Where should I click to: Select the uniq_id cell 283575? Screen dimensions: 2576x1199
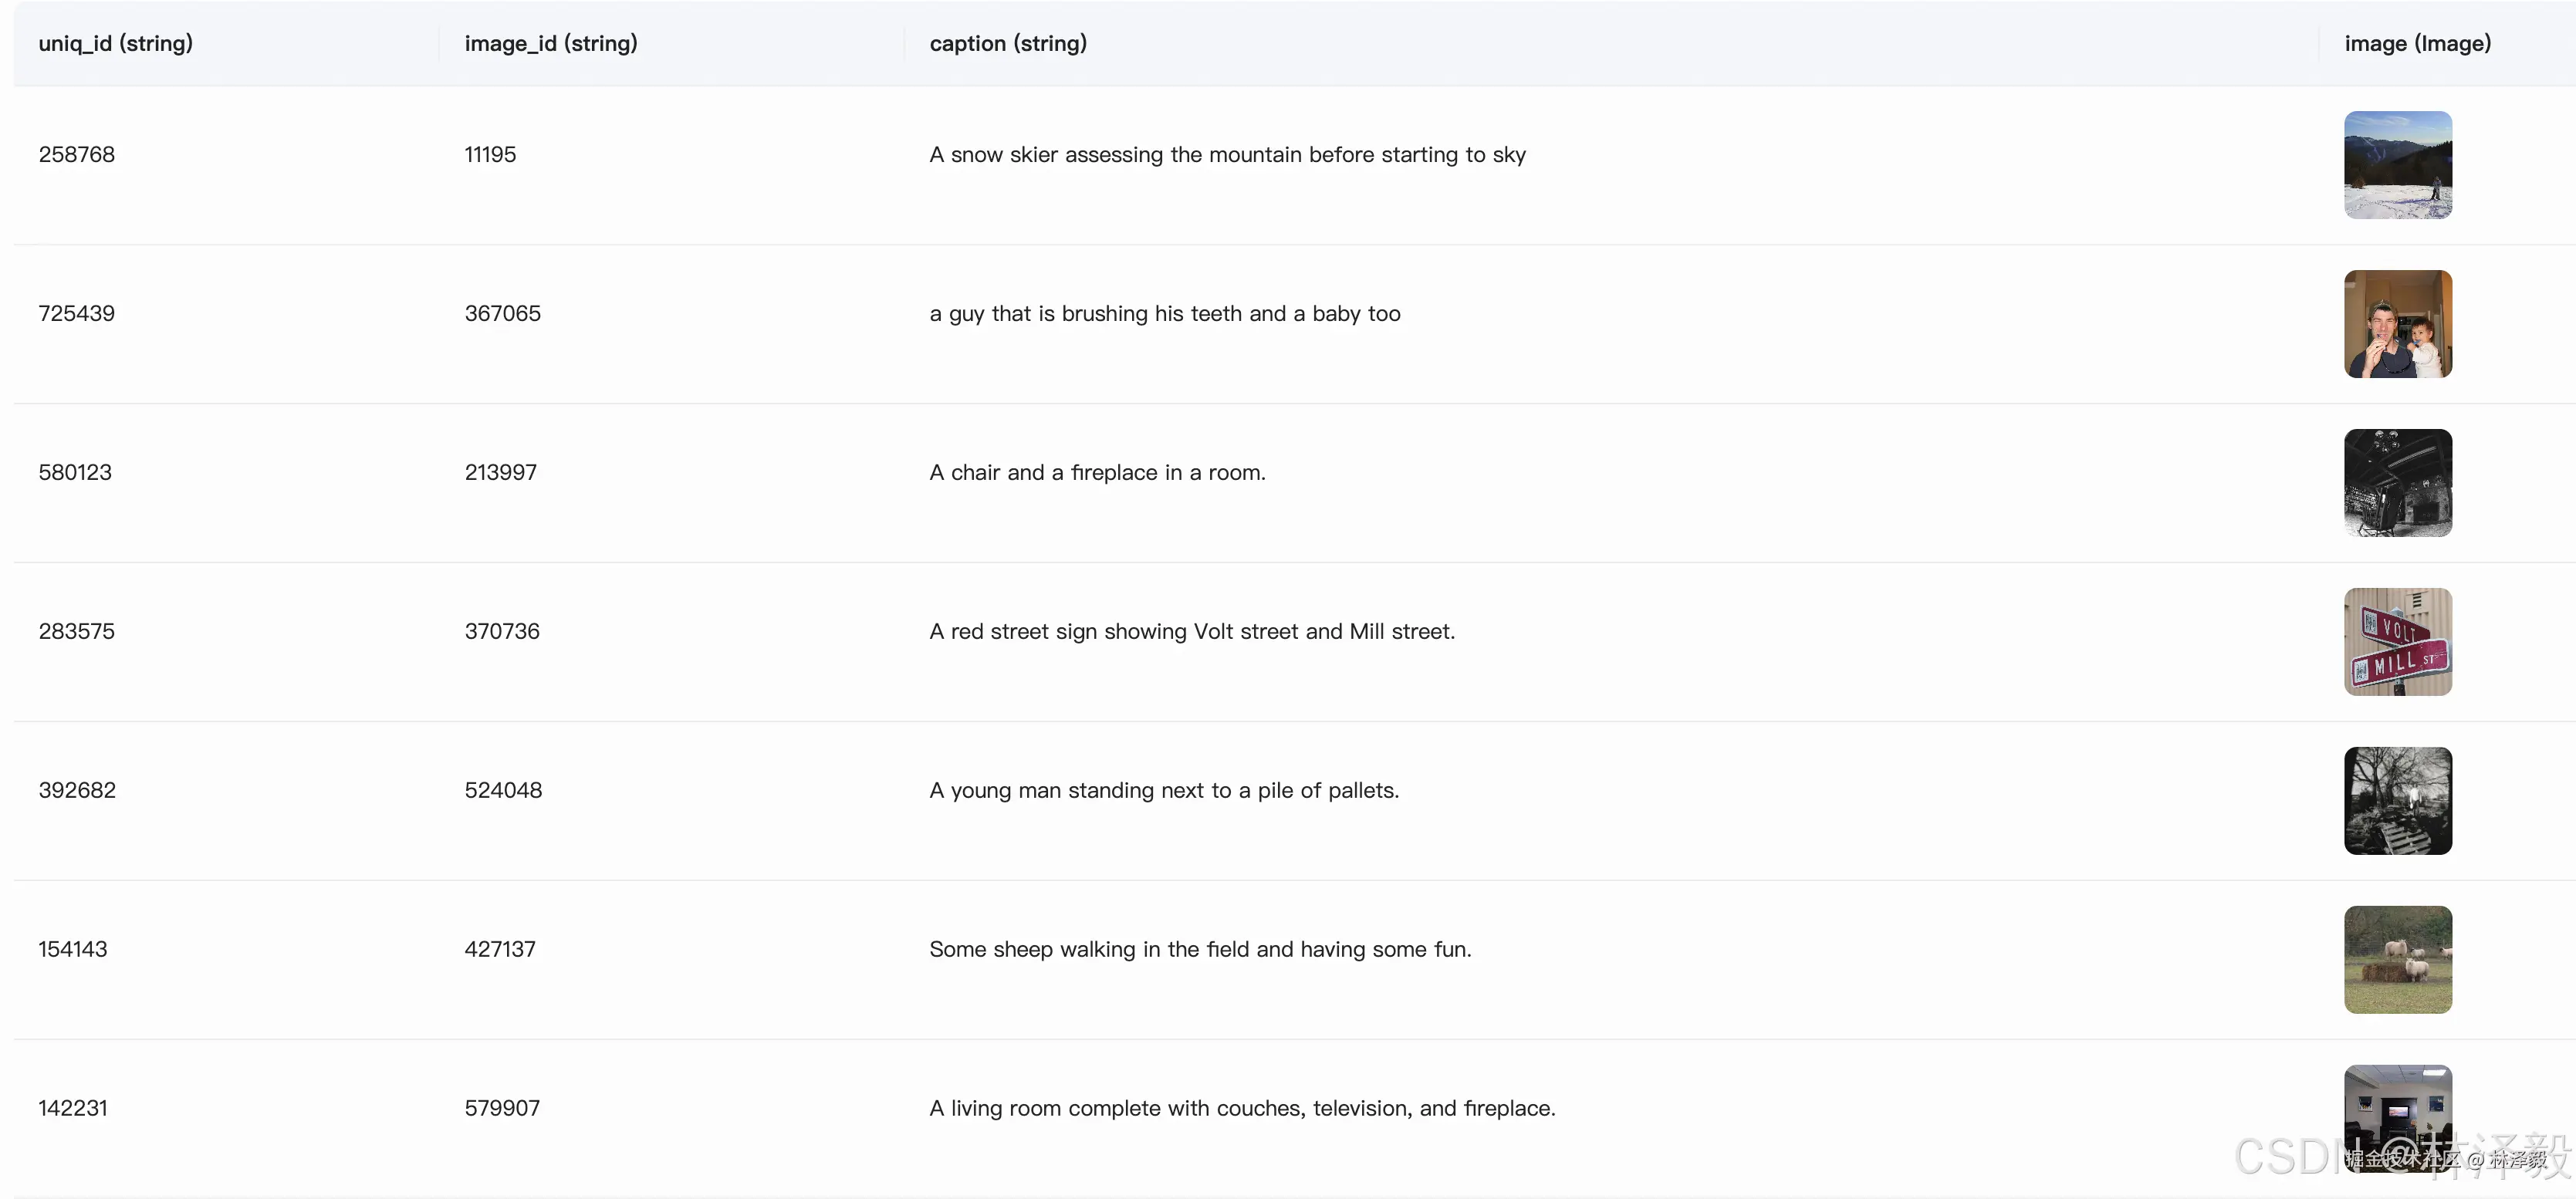click(x=77, y=631)
